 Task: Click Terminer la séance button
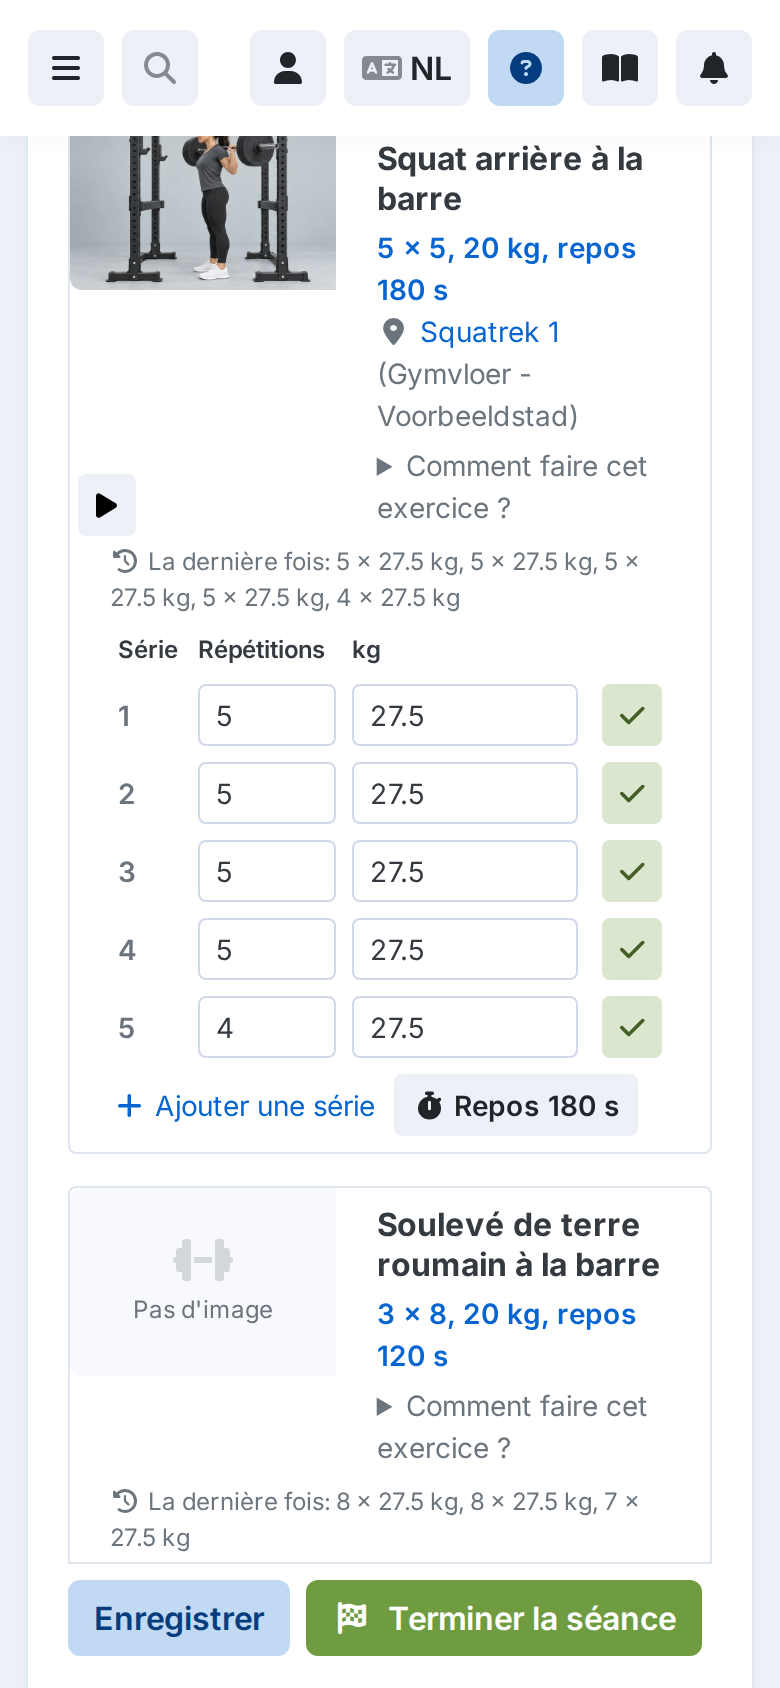(x=504, y=1618)
